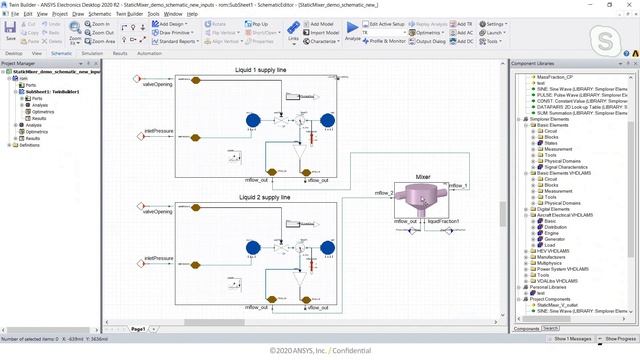Open the Draw Primitive dropdown
The image size is (640, 360).
click(173, 33)
